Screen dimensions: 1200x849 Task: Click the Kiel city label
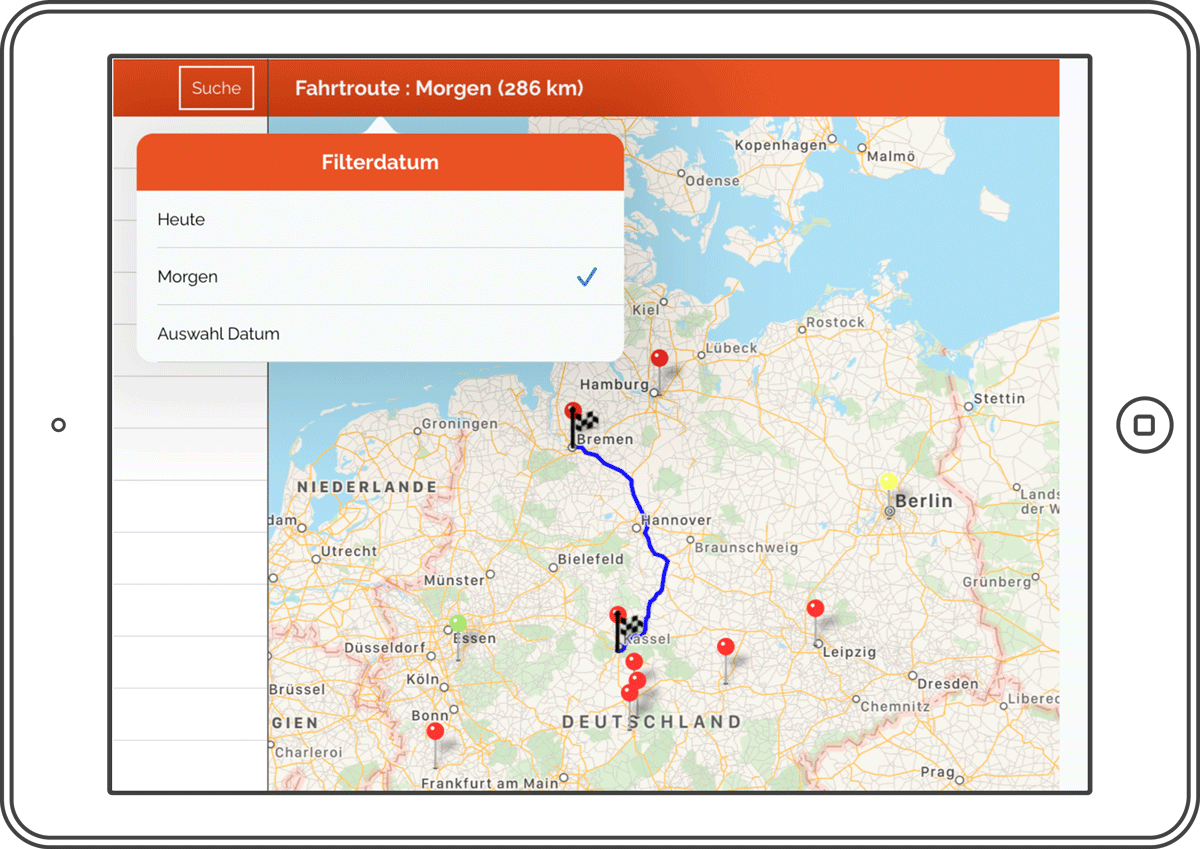(x=646, y=310)
